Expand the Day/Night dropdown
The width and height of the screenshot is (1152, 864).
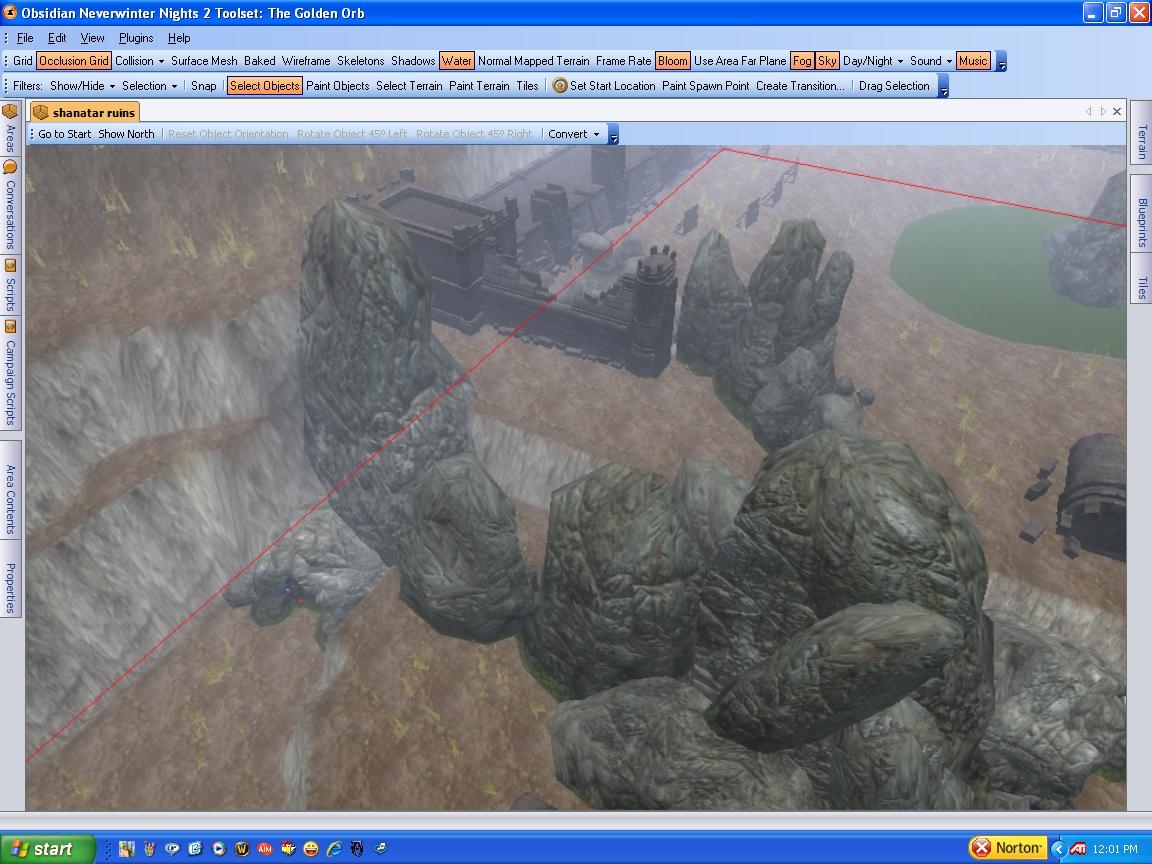[872, 61]
